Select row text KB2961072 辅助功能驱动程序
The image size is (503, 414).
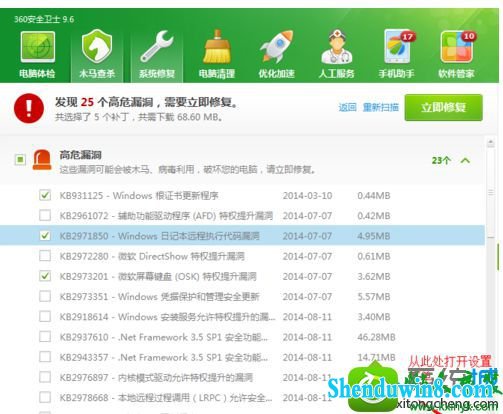click(x=166, y=216)
